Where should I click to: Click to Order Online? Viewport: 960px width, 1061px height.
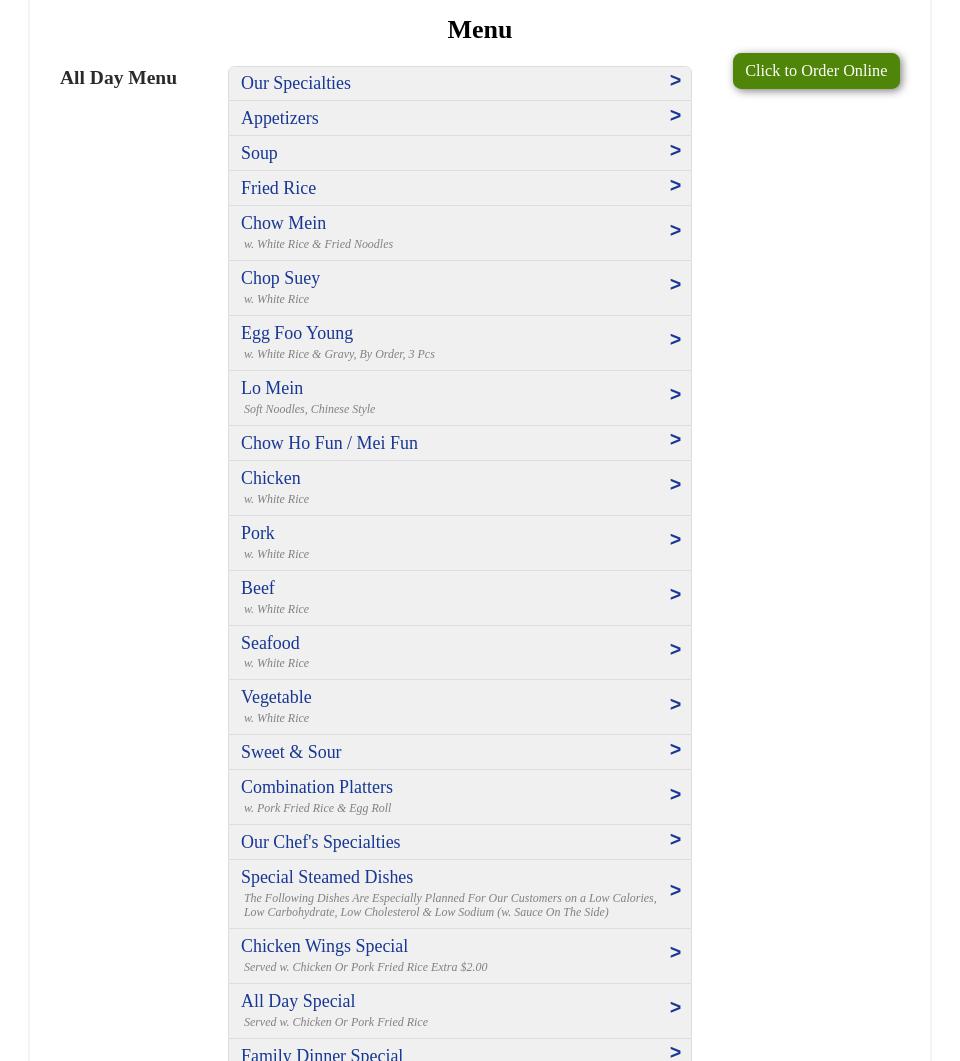[x=816, y=70]
